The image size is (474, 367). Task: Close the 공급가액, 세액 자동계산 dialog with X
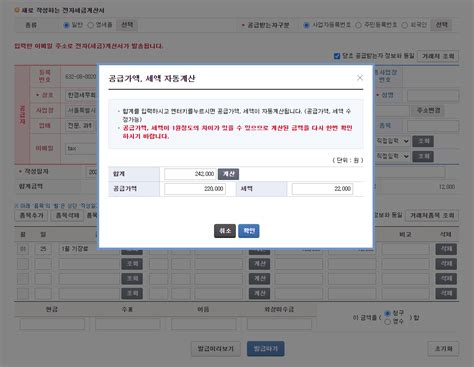[x=360, y=78]
